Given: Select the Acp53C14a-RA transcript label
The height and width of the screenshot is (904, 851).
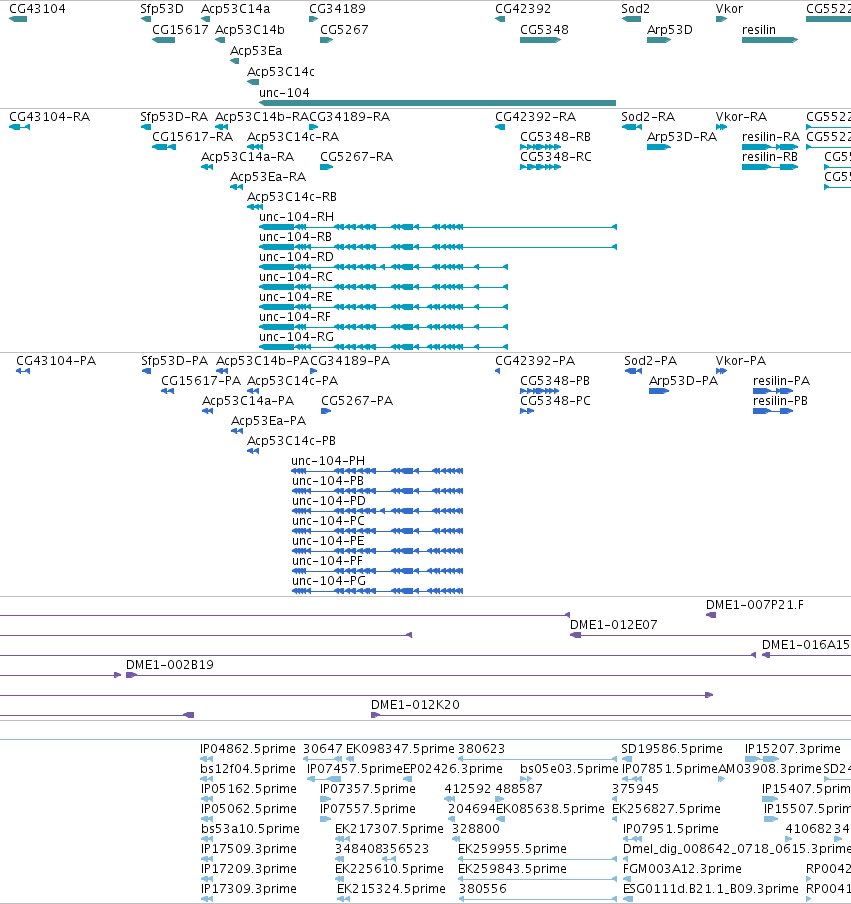Looking at the screenshot, I should pyautogui.click(x=247, y=157).
